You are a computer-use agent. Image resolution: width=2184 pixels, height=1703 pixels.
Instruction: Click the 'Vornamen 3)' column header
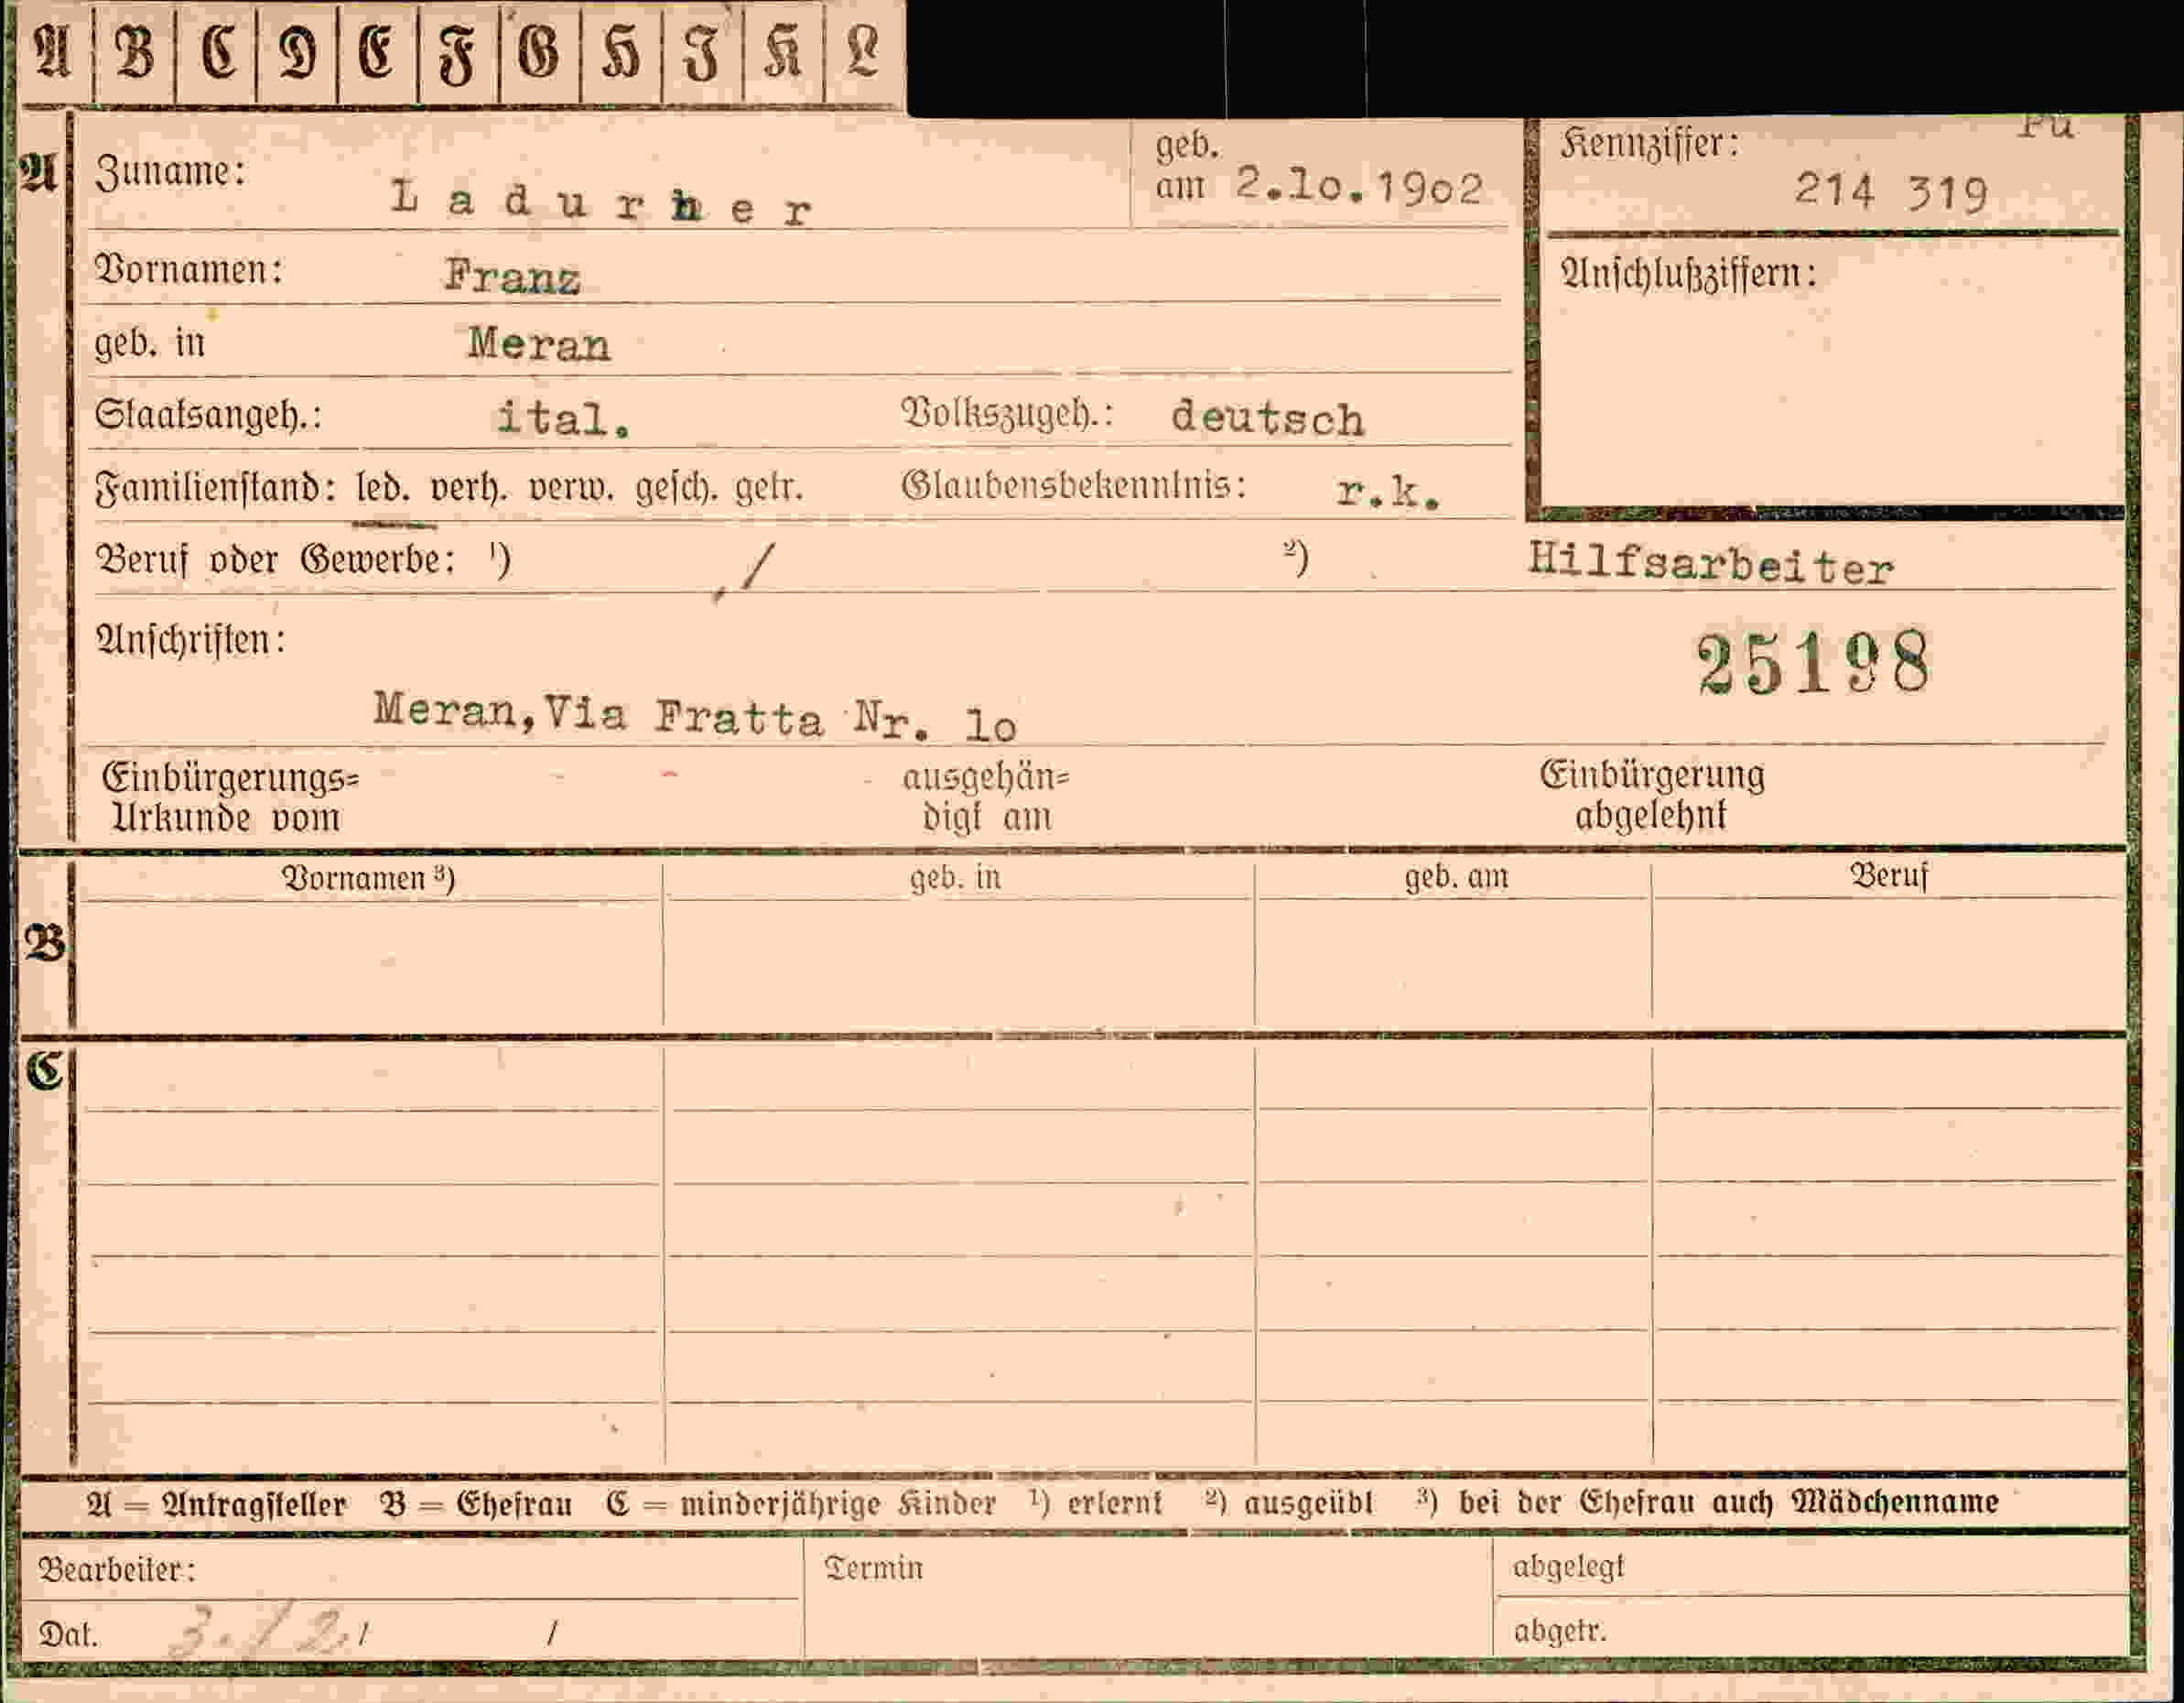pyautogui.click(x=368, y=878)
